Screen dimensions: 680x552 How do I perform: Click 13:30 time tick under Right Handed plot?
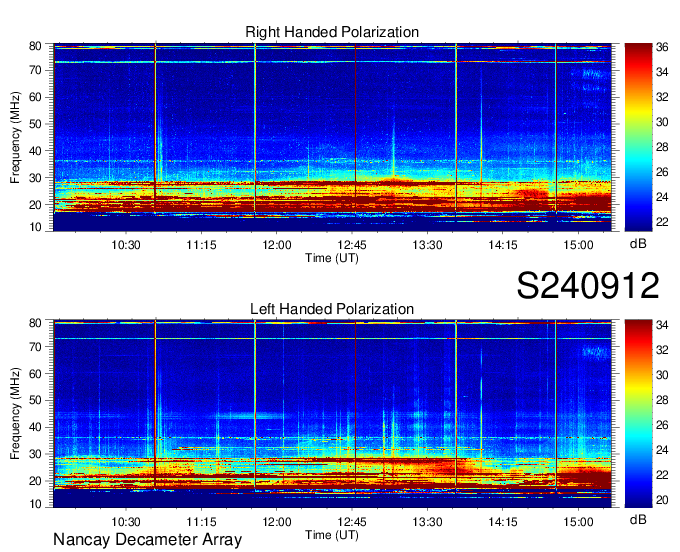click(x=427, y=245)
